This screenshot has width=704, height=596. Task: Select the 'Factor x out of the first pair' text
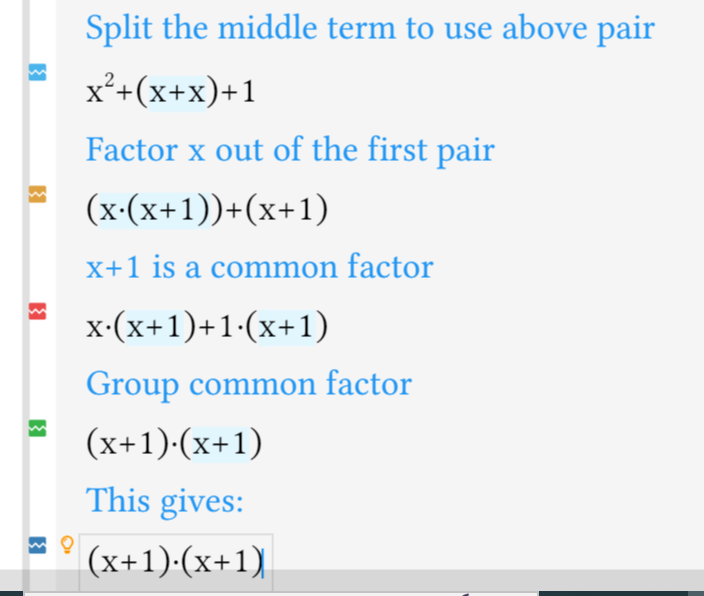click(x=290, y=150)
